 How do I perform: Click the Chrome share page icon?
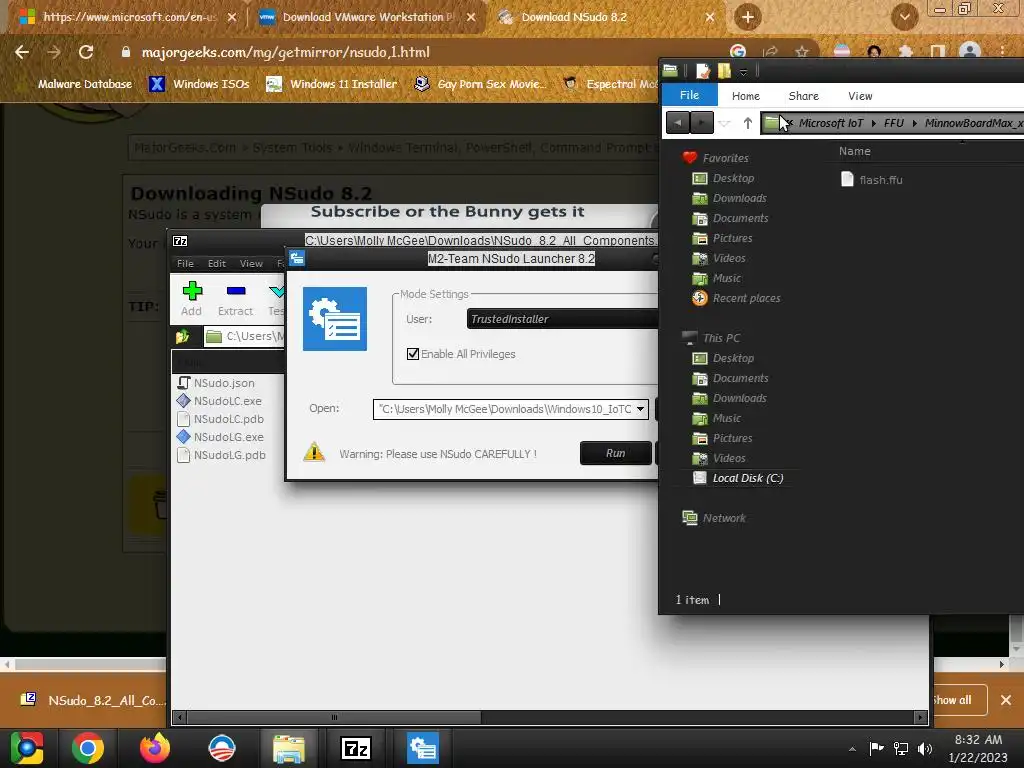771,52
